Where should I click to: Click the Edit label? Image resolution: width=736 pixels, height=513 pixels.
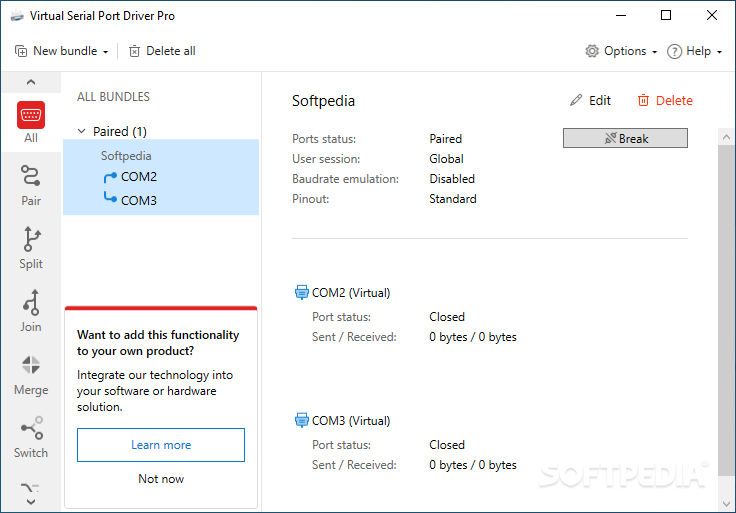point(600,100)
